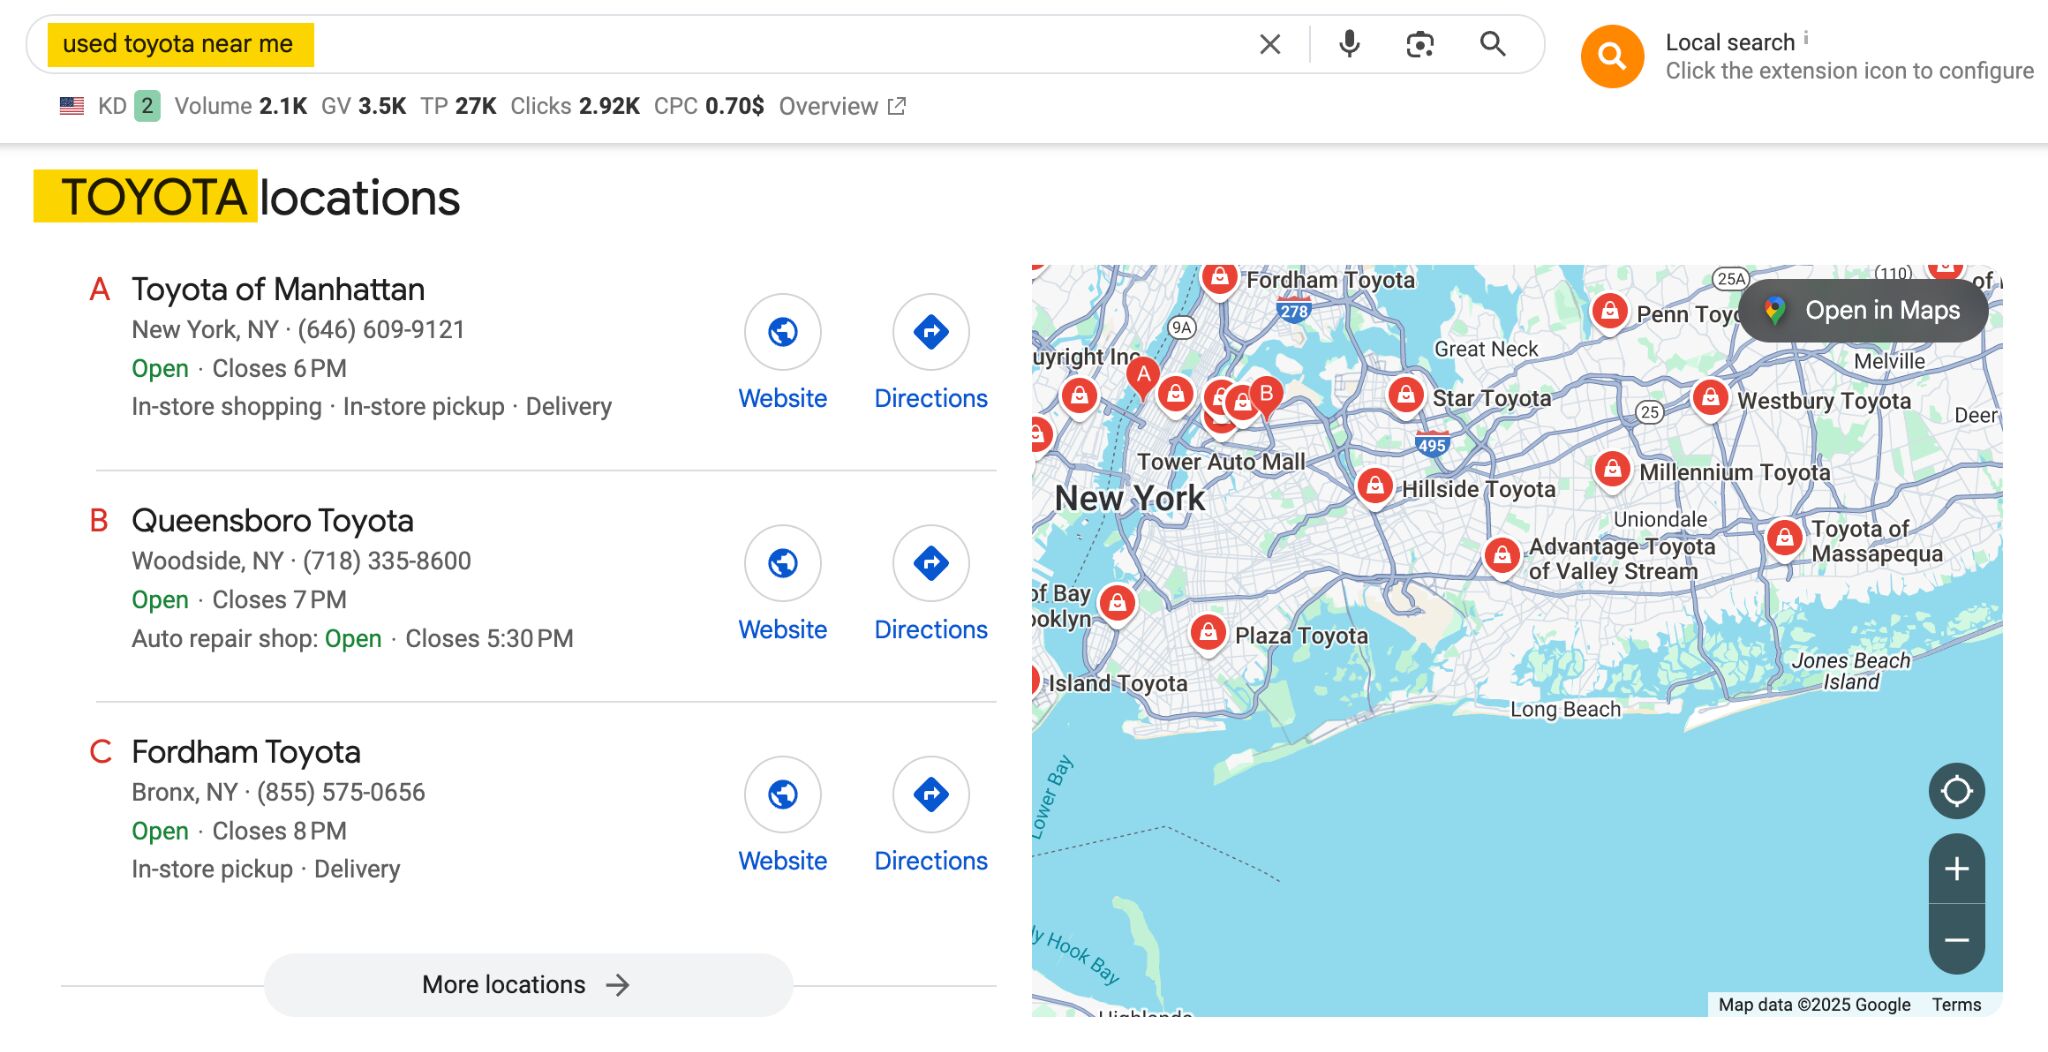Click the my-location target icon on map
The height and width of the screenshot is (1052, 2048).
click(1956, 790)
